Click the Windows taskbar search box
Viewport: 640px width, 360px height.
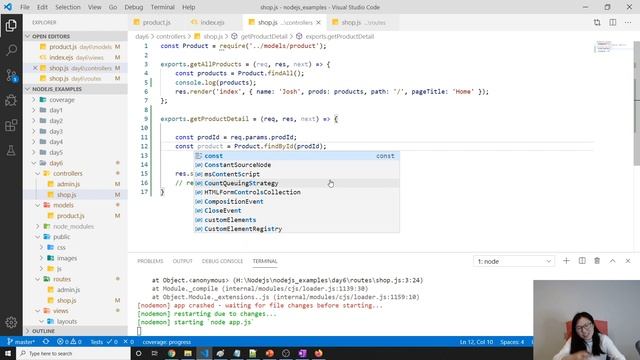pyautogui.click(x=73, y=353)
